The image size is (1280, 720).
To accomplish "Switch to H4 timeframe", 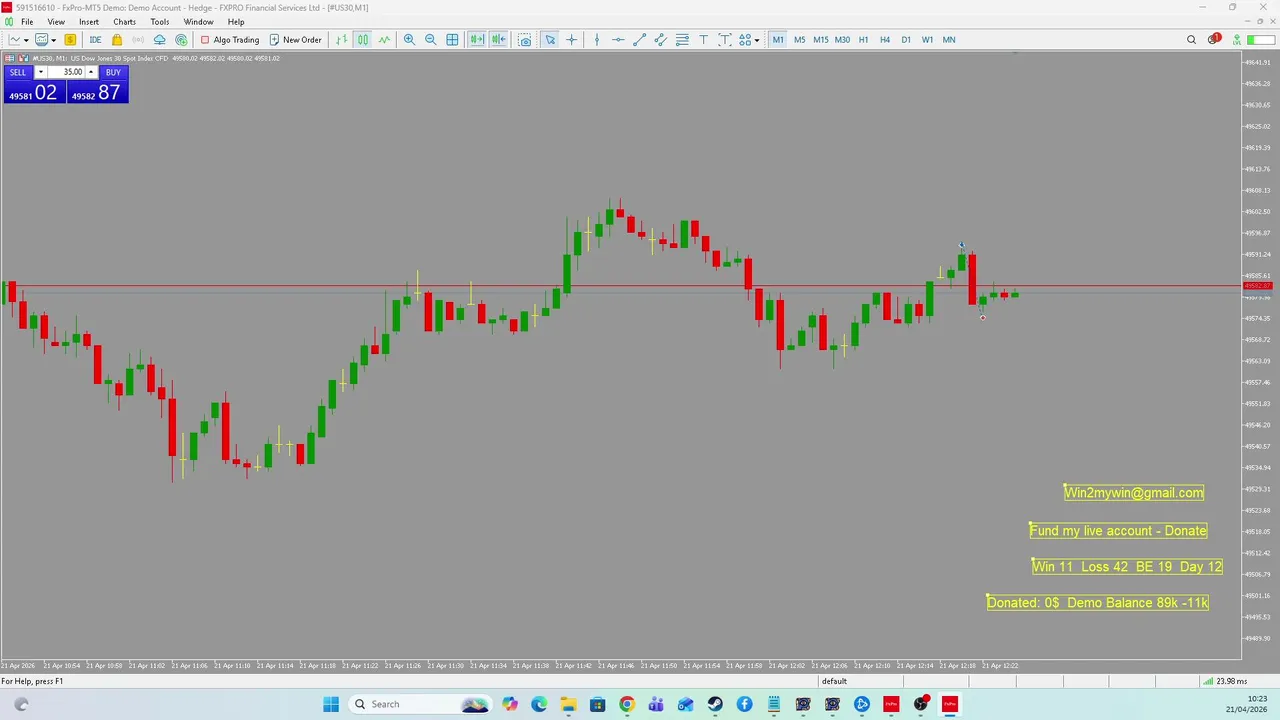I will pyautogui.click(x=885, y=40).
